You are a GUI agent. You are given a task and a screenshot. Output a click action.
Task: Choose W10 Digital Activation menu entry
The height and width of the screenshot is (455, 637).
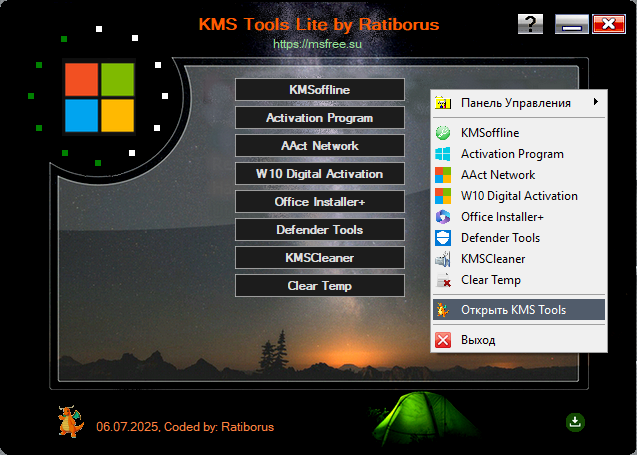[x=519, y=196]
